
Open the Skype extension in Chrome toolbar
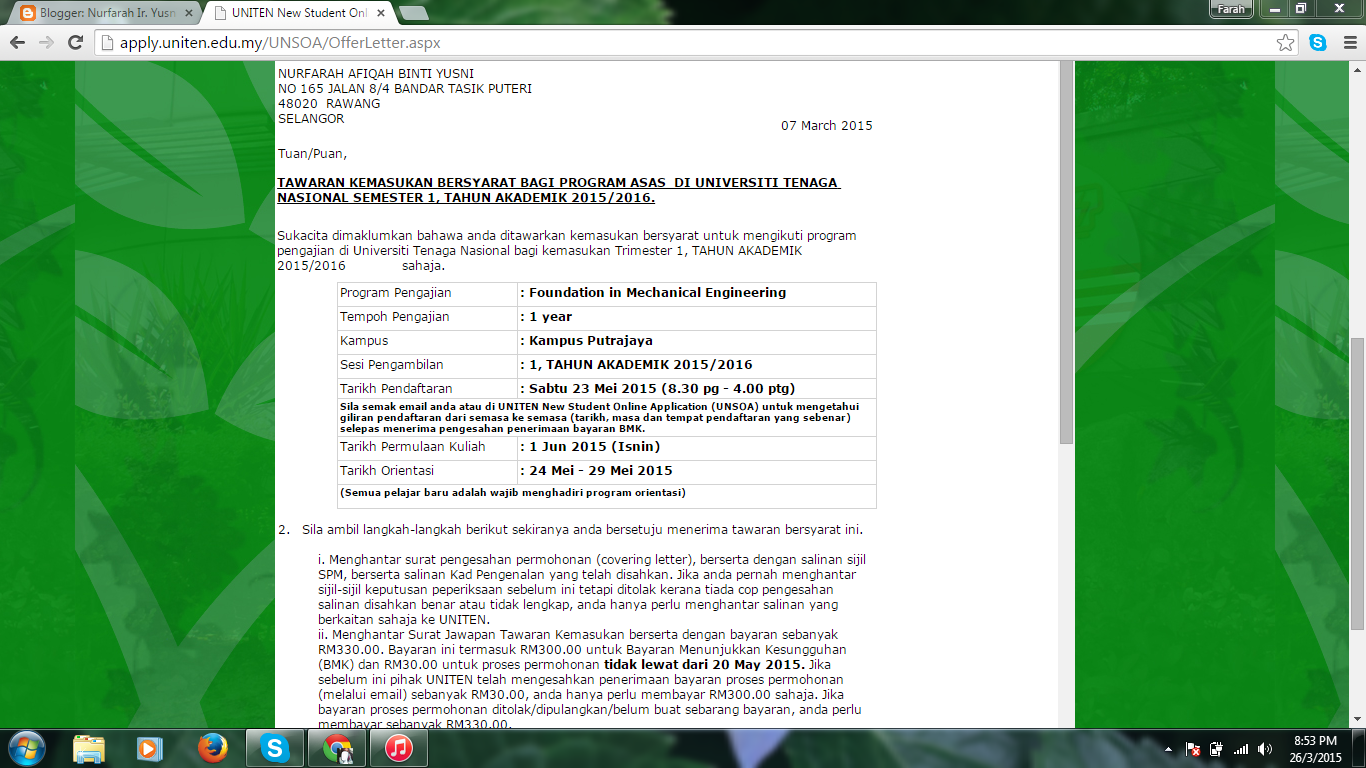tap(1318, 43)
